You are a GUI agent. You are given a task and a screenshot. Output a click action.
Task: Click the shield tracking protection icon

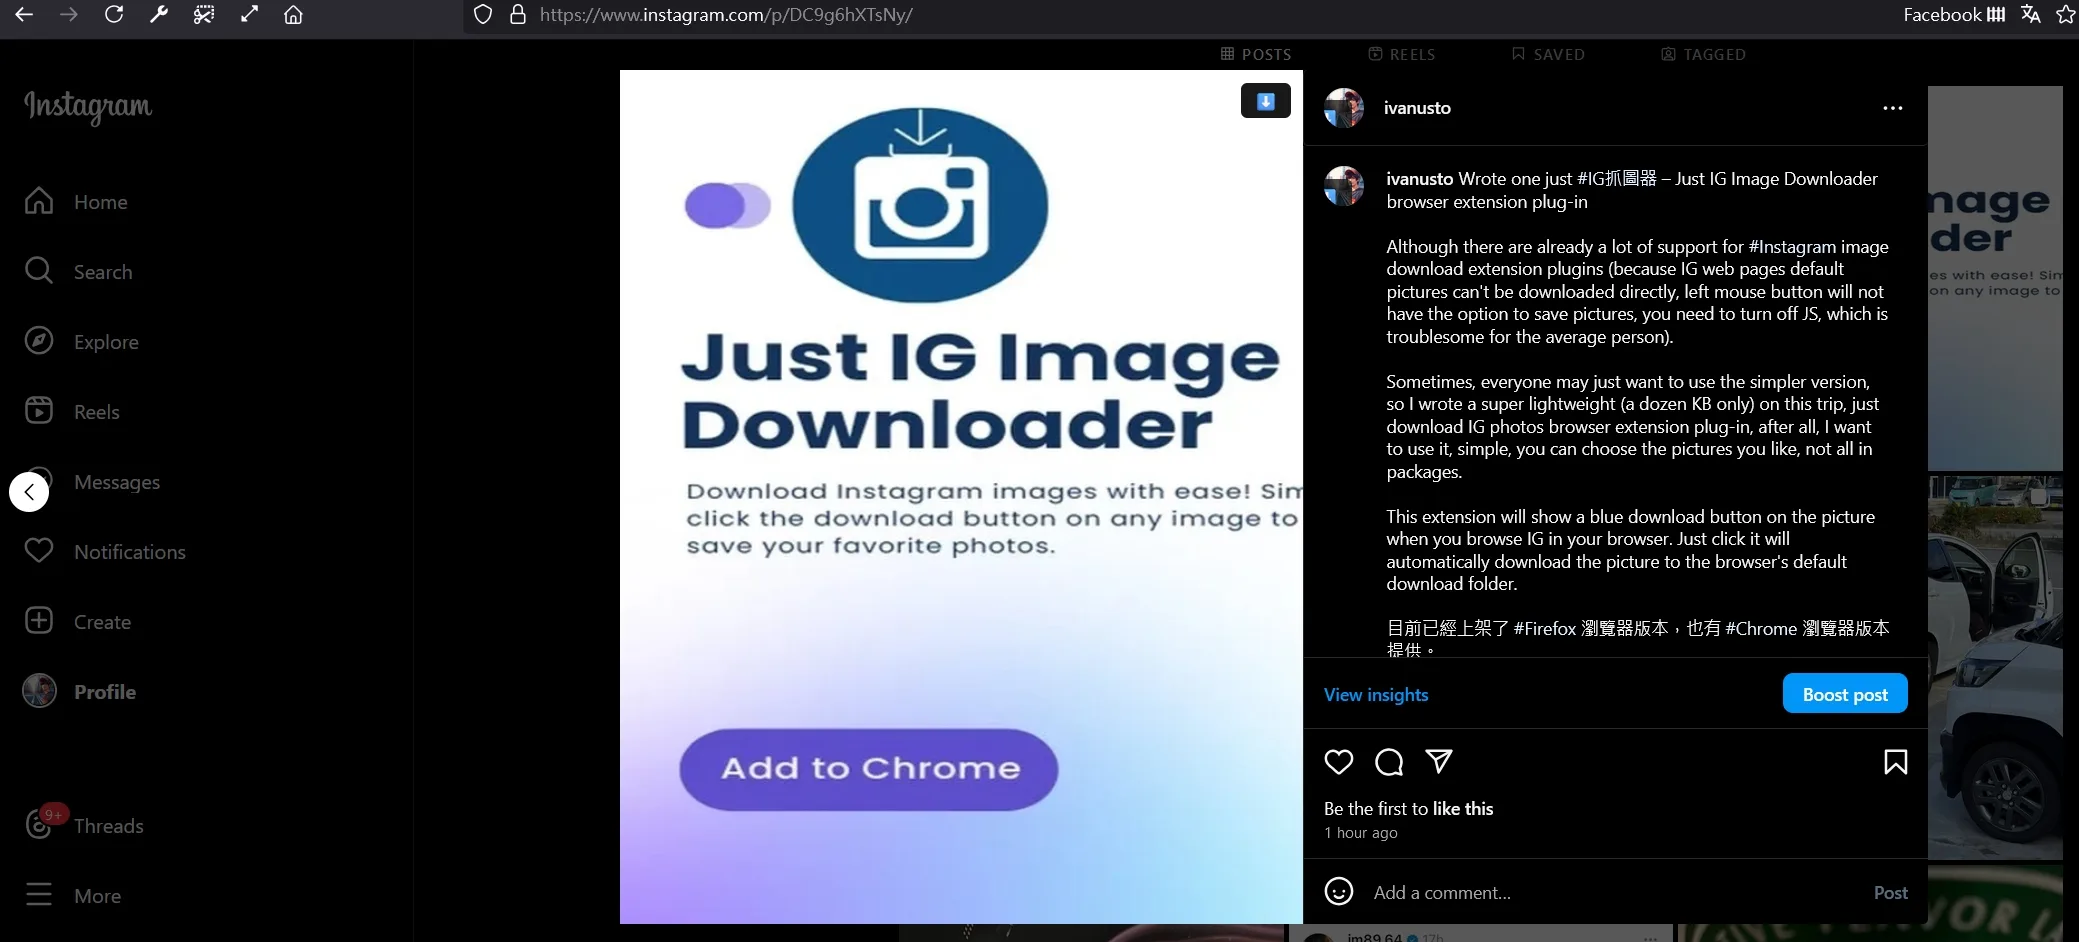(x=483, y=15)
